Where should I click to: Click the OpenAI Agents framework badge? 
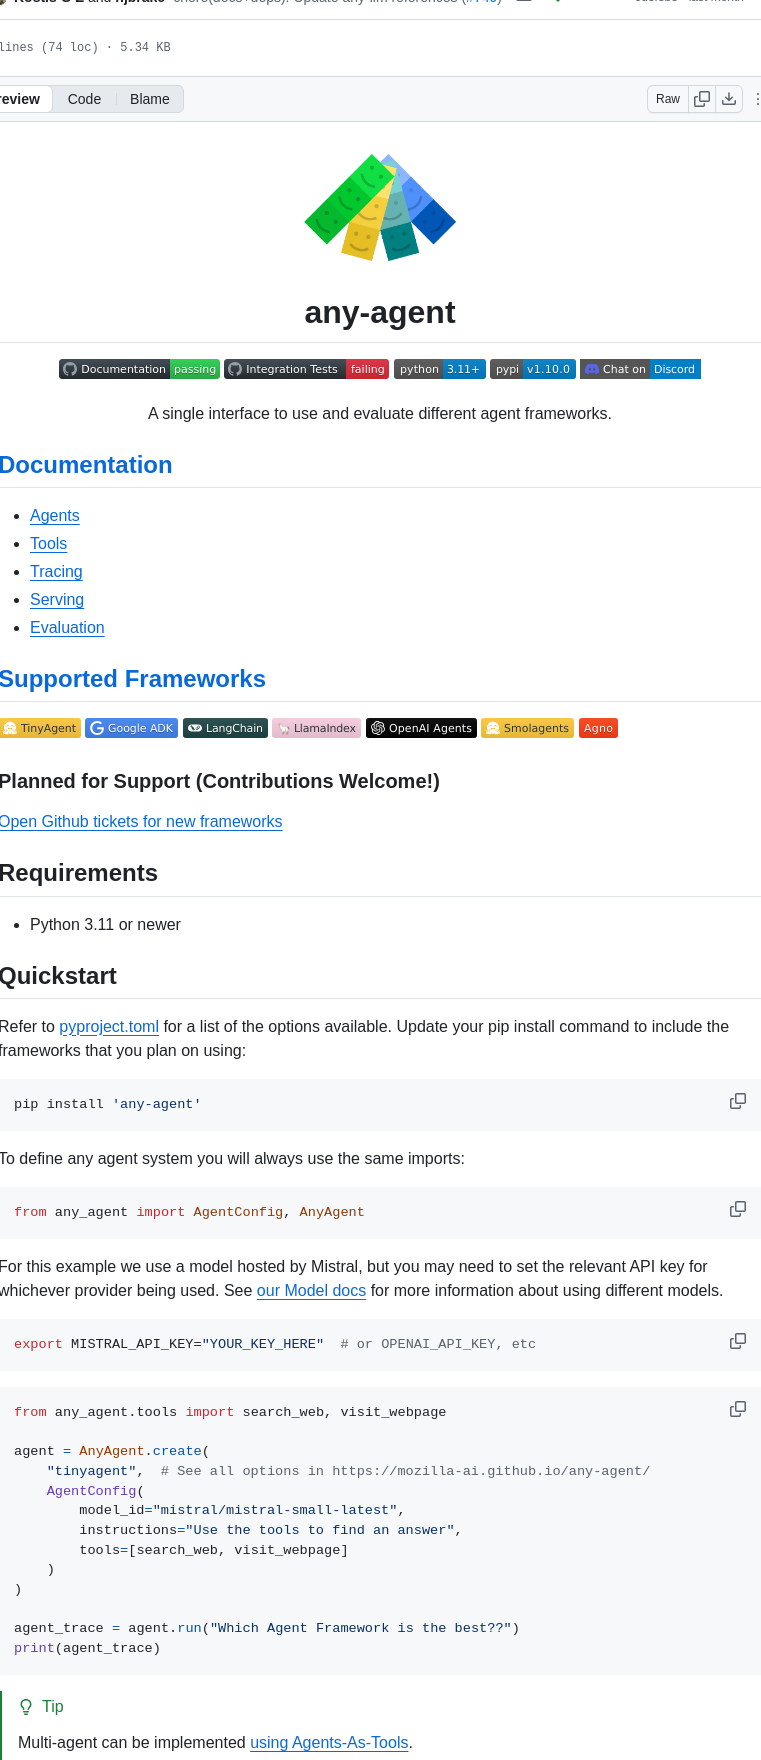pos(421,728)
